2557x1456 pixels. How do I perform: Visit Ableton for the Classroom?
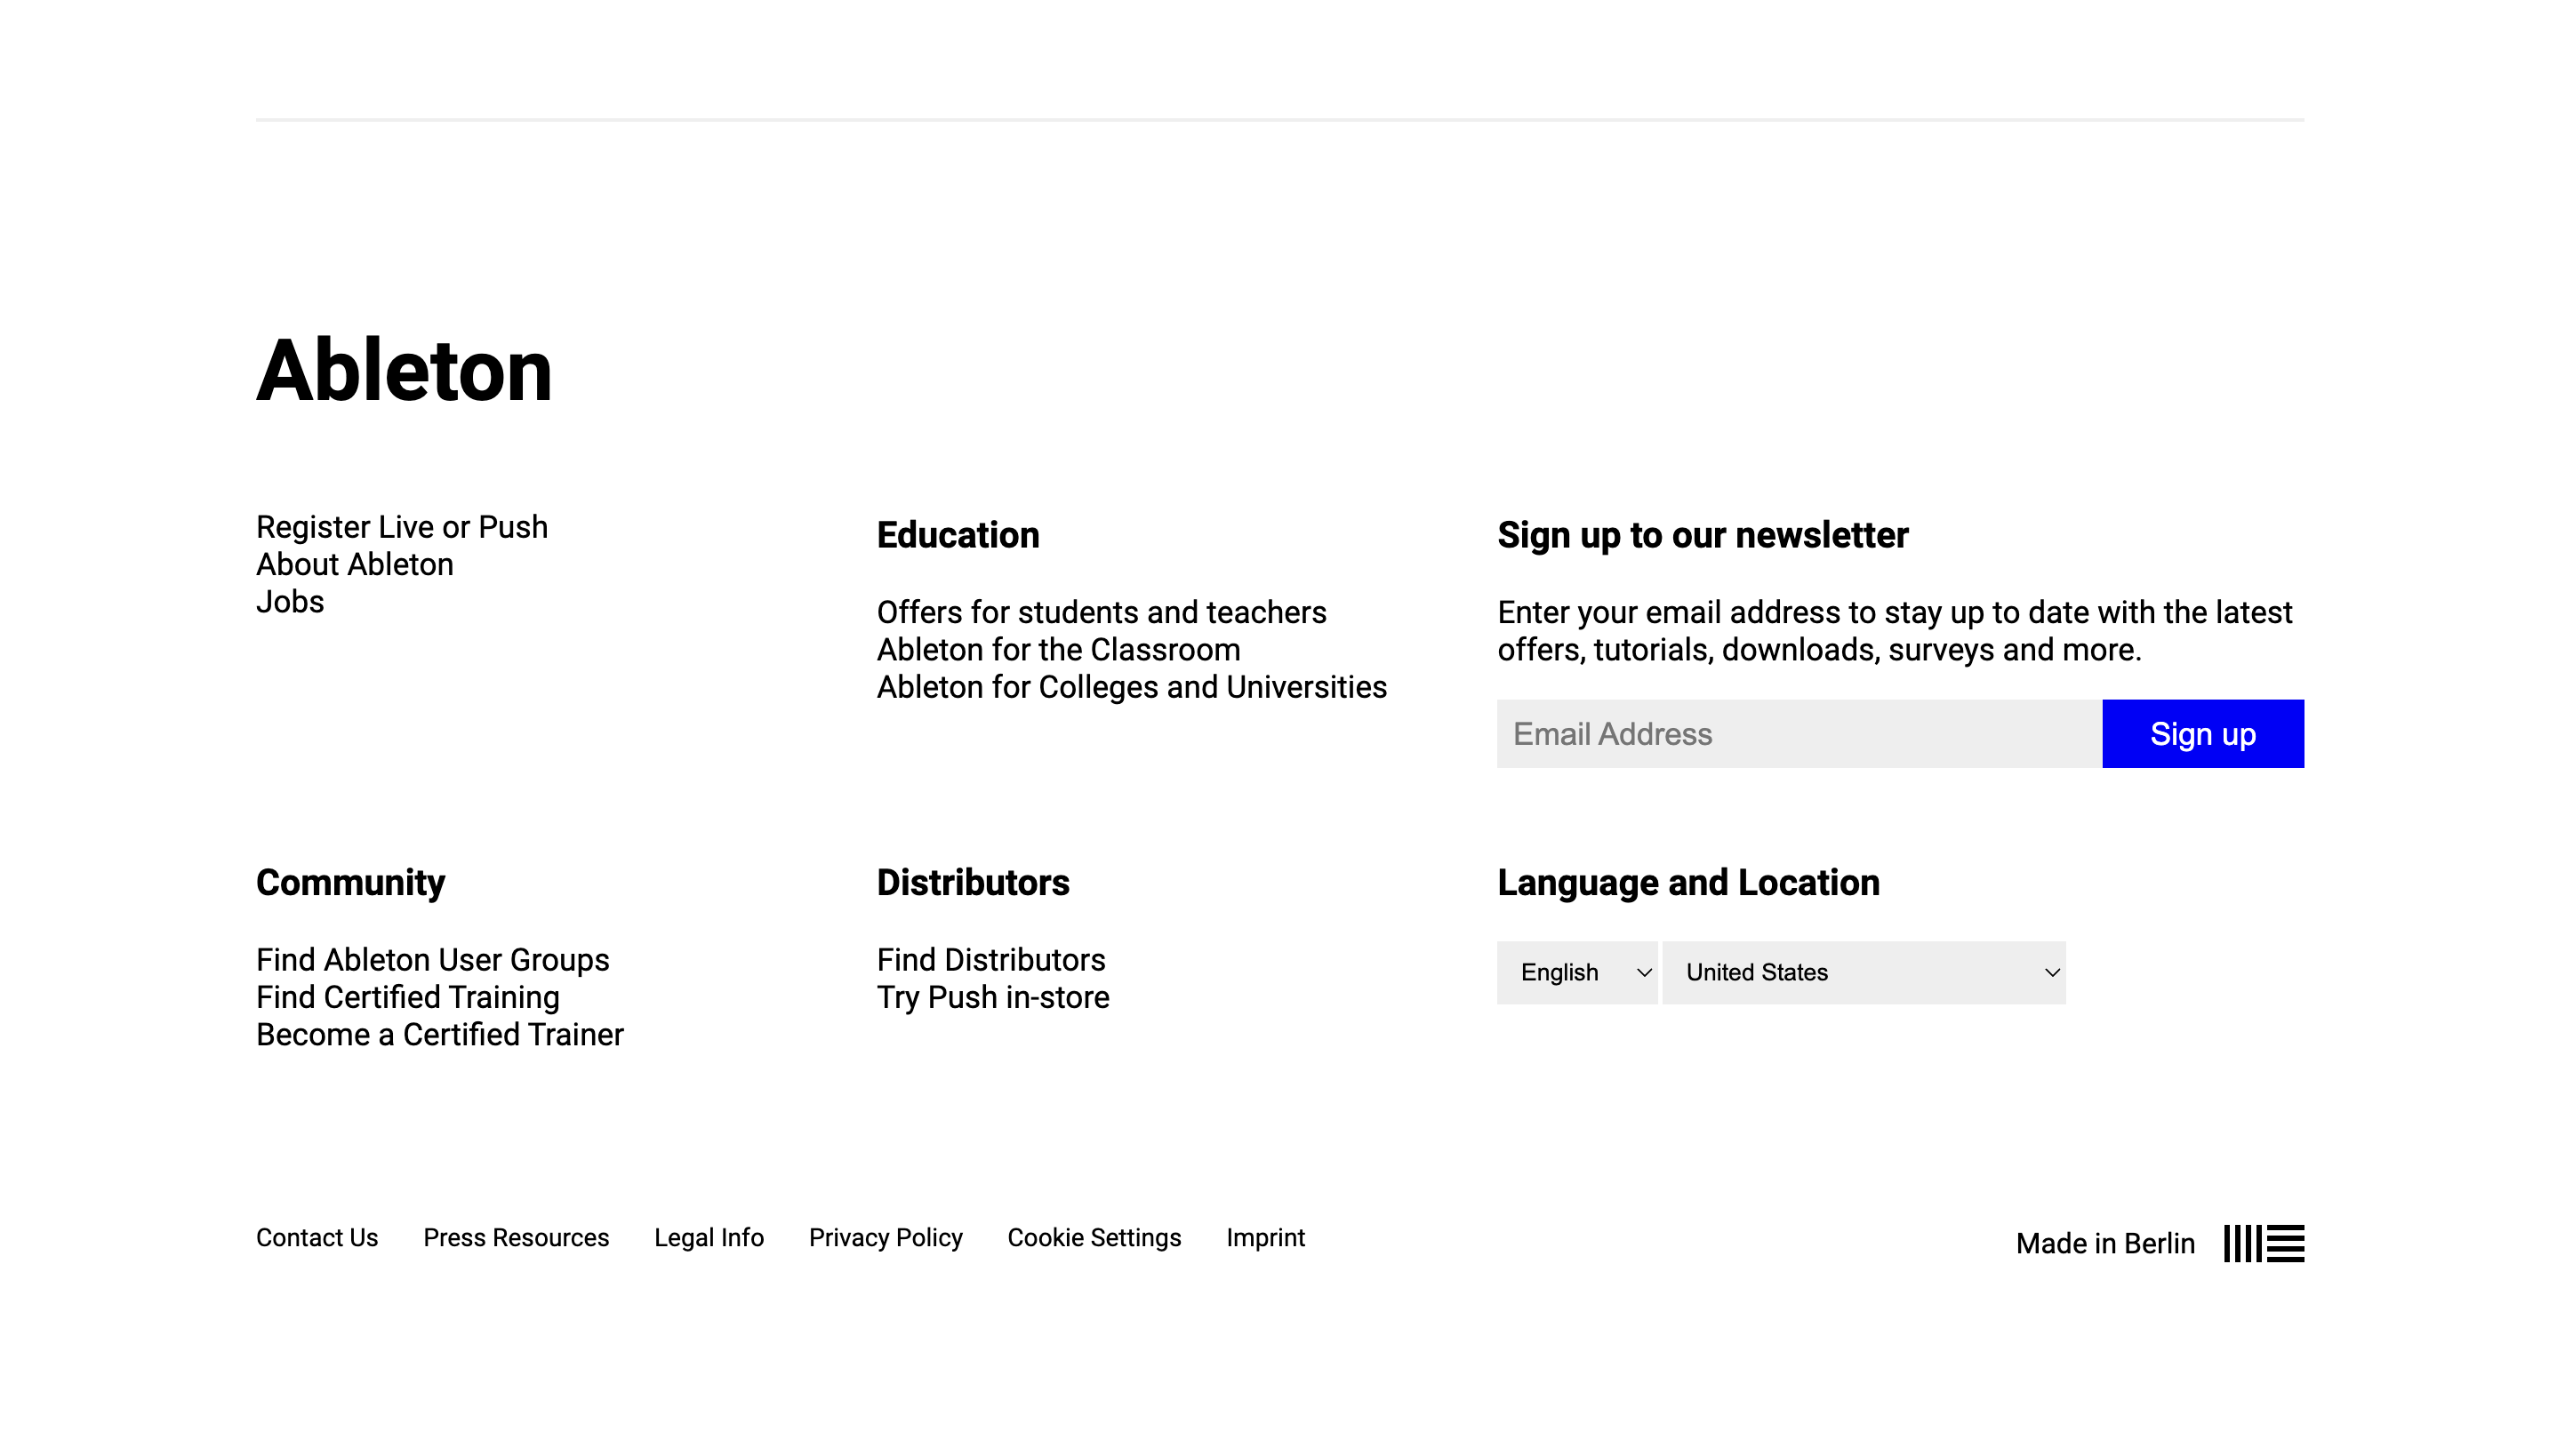click(x=1058, y=649)
